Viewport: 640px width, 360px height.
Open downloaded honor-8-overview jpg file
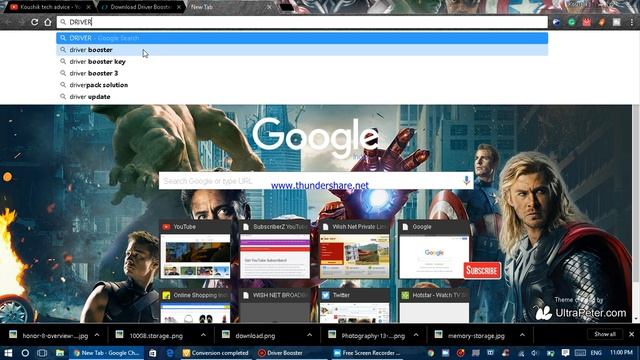pyautogui.click(x=49, y=336)
